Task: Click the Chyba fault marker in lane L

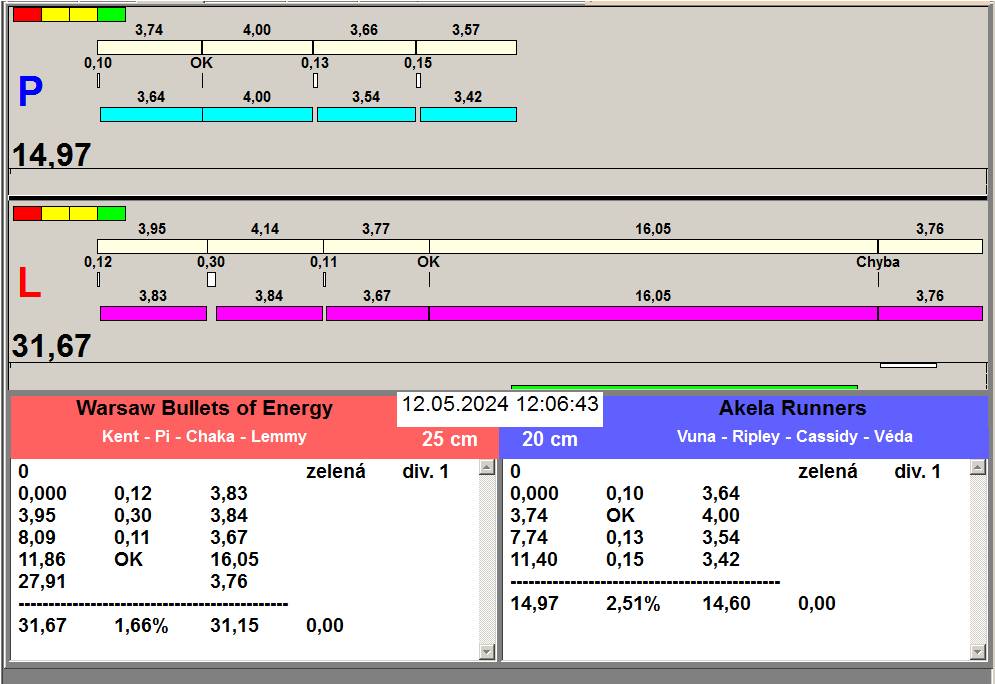Action: [x=877, y=262]
